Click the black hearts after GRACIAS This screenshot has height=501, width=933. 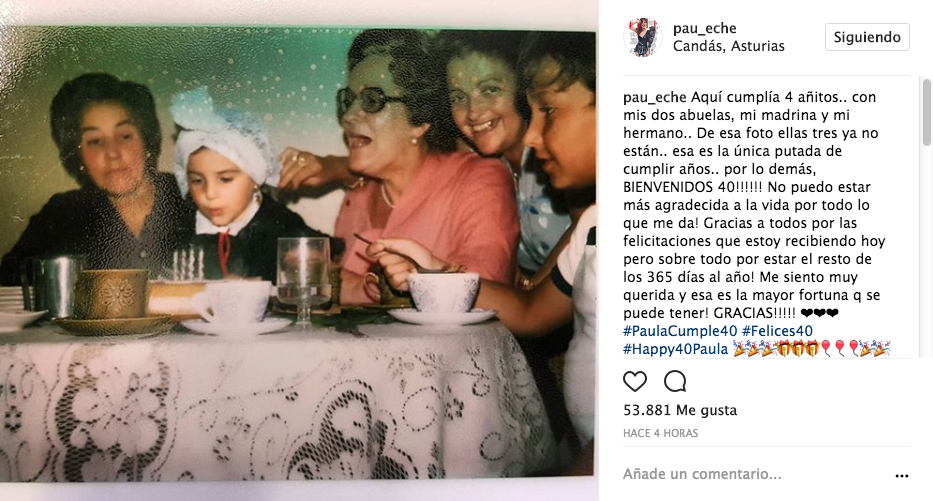[819, 313]
